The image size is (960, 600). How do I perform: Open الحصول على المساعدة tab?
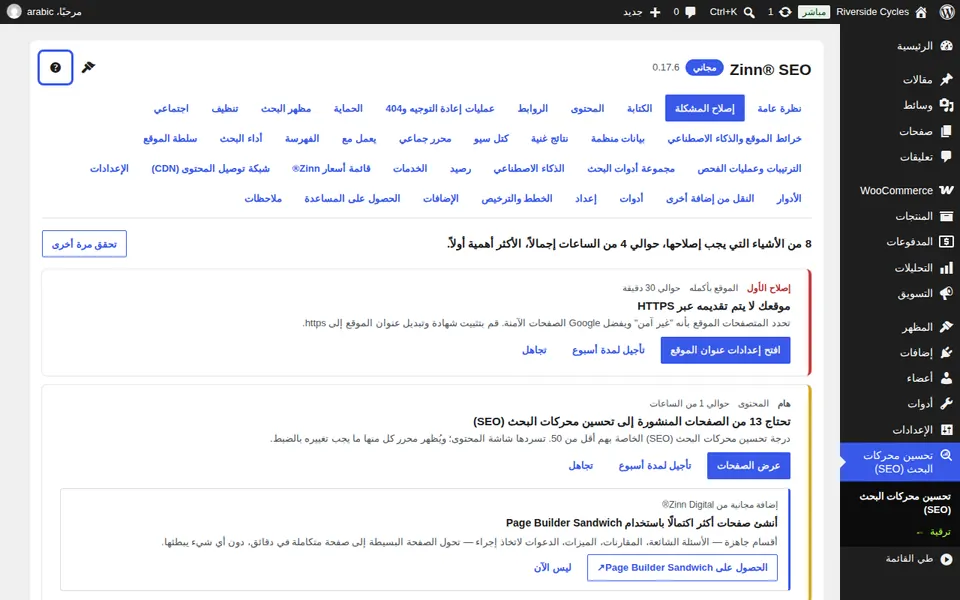coord(352,198)
